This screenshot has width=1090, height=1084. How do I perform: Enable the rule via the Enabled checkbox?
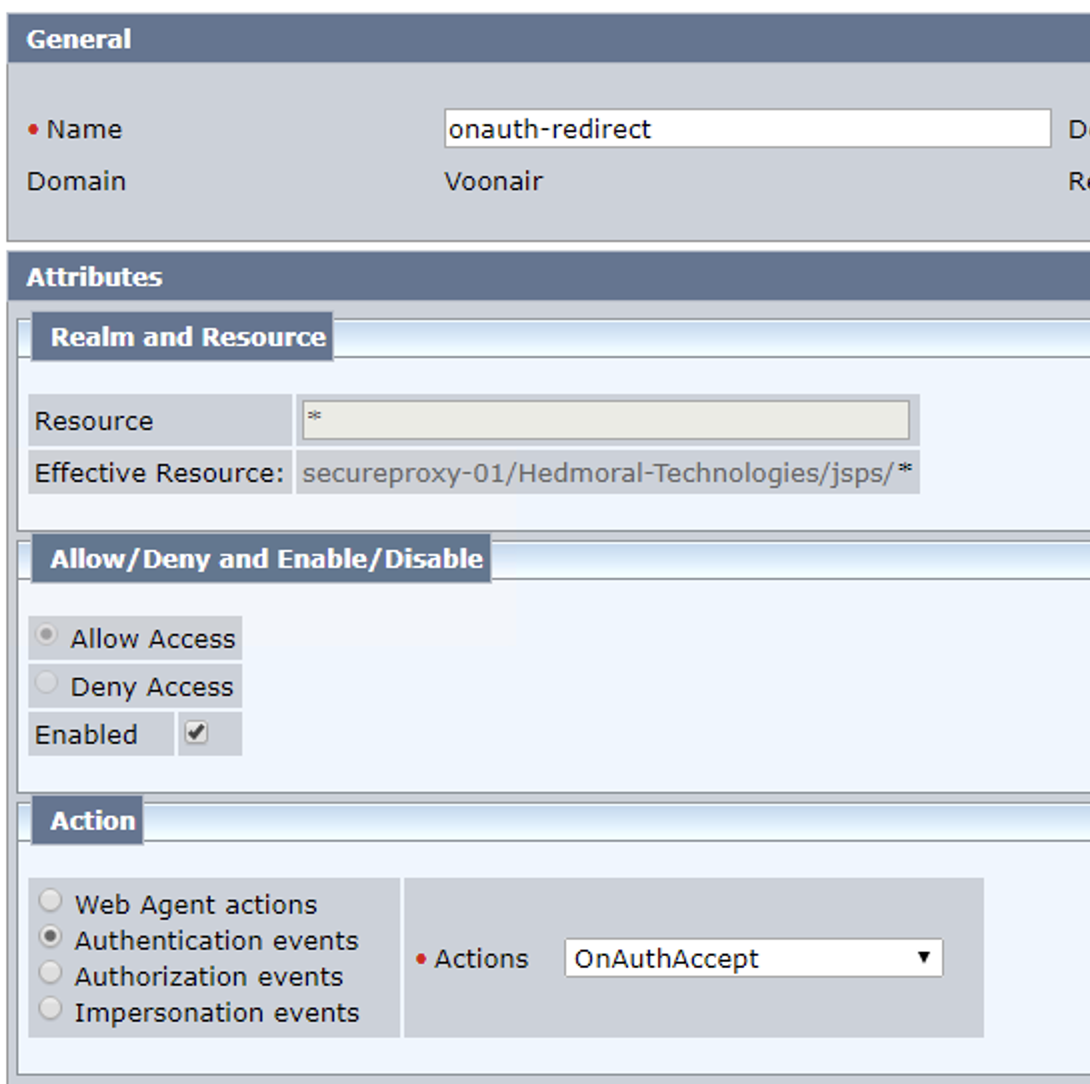coord(196,731)
